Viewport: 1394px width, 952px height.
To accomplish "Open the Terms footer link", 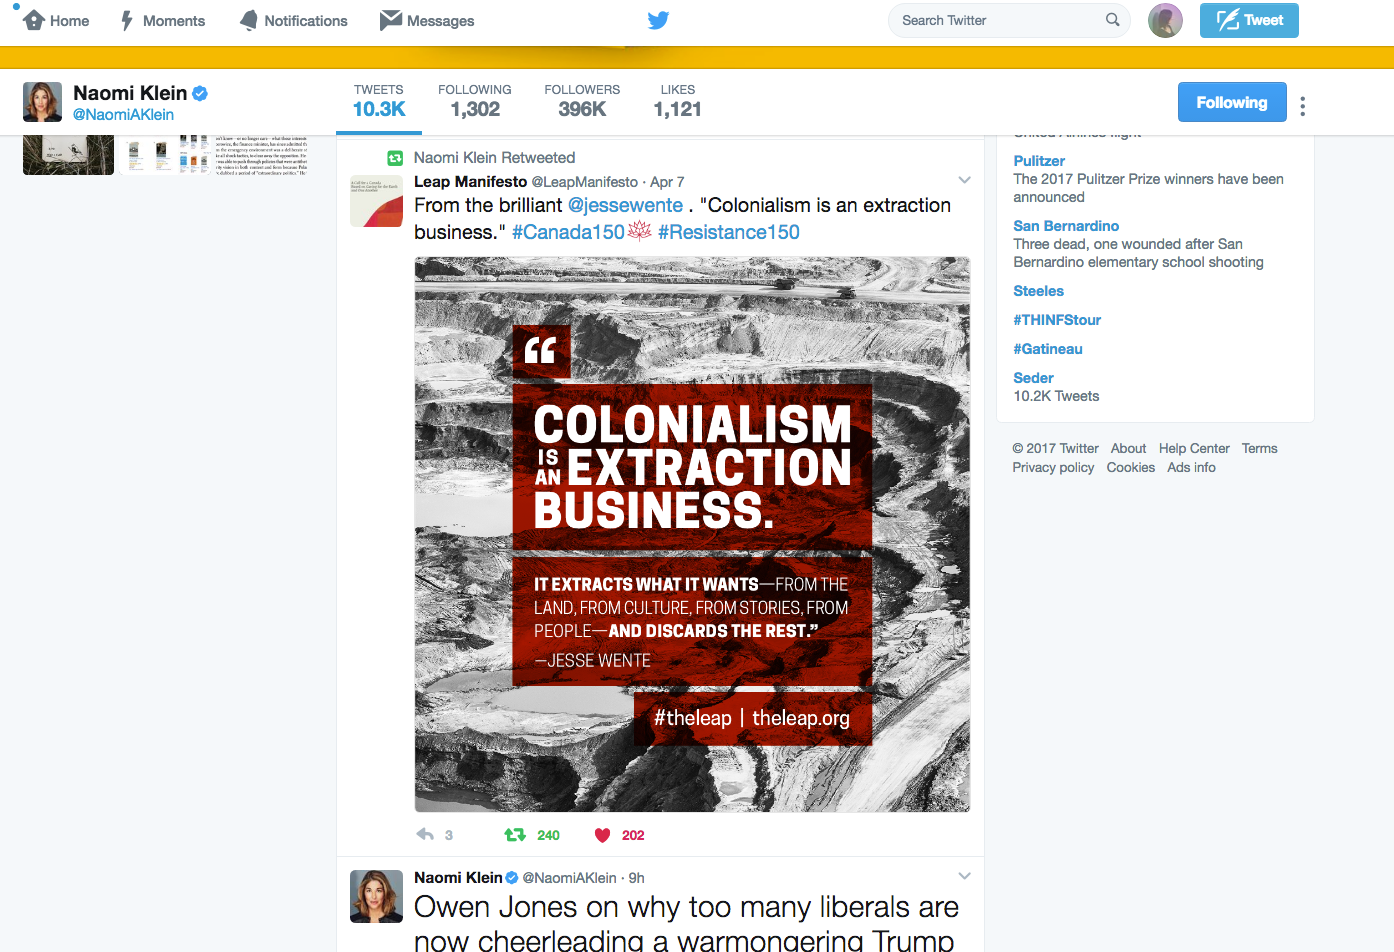I will (1260, 449).
